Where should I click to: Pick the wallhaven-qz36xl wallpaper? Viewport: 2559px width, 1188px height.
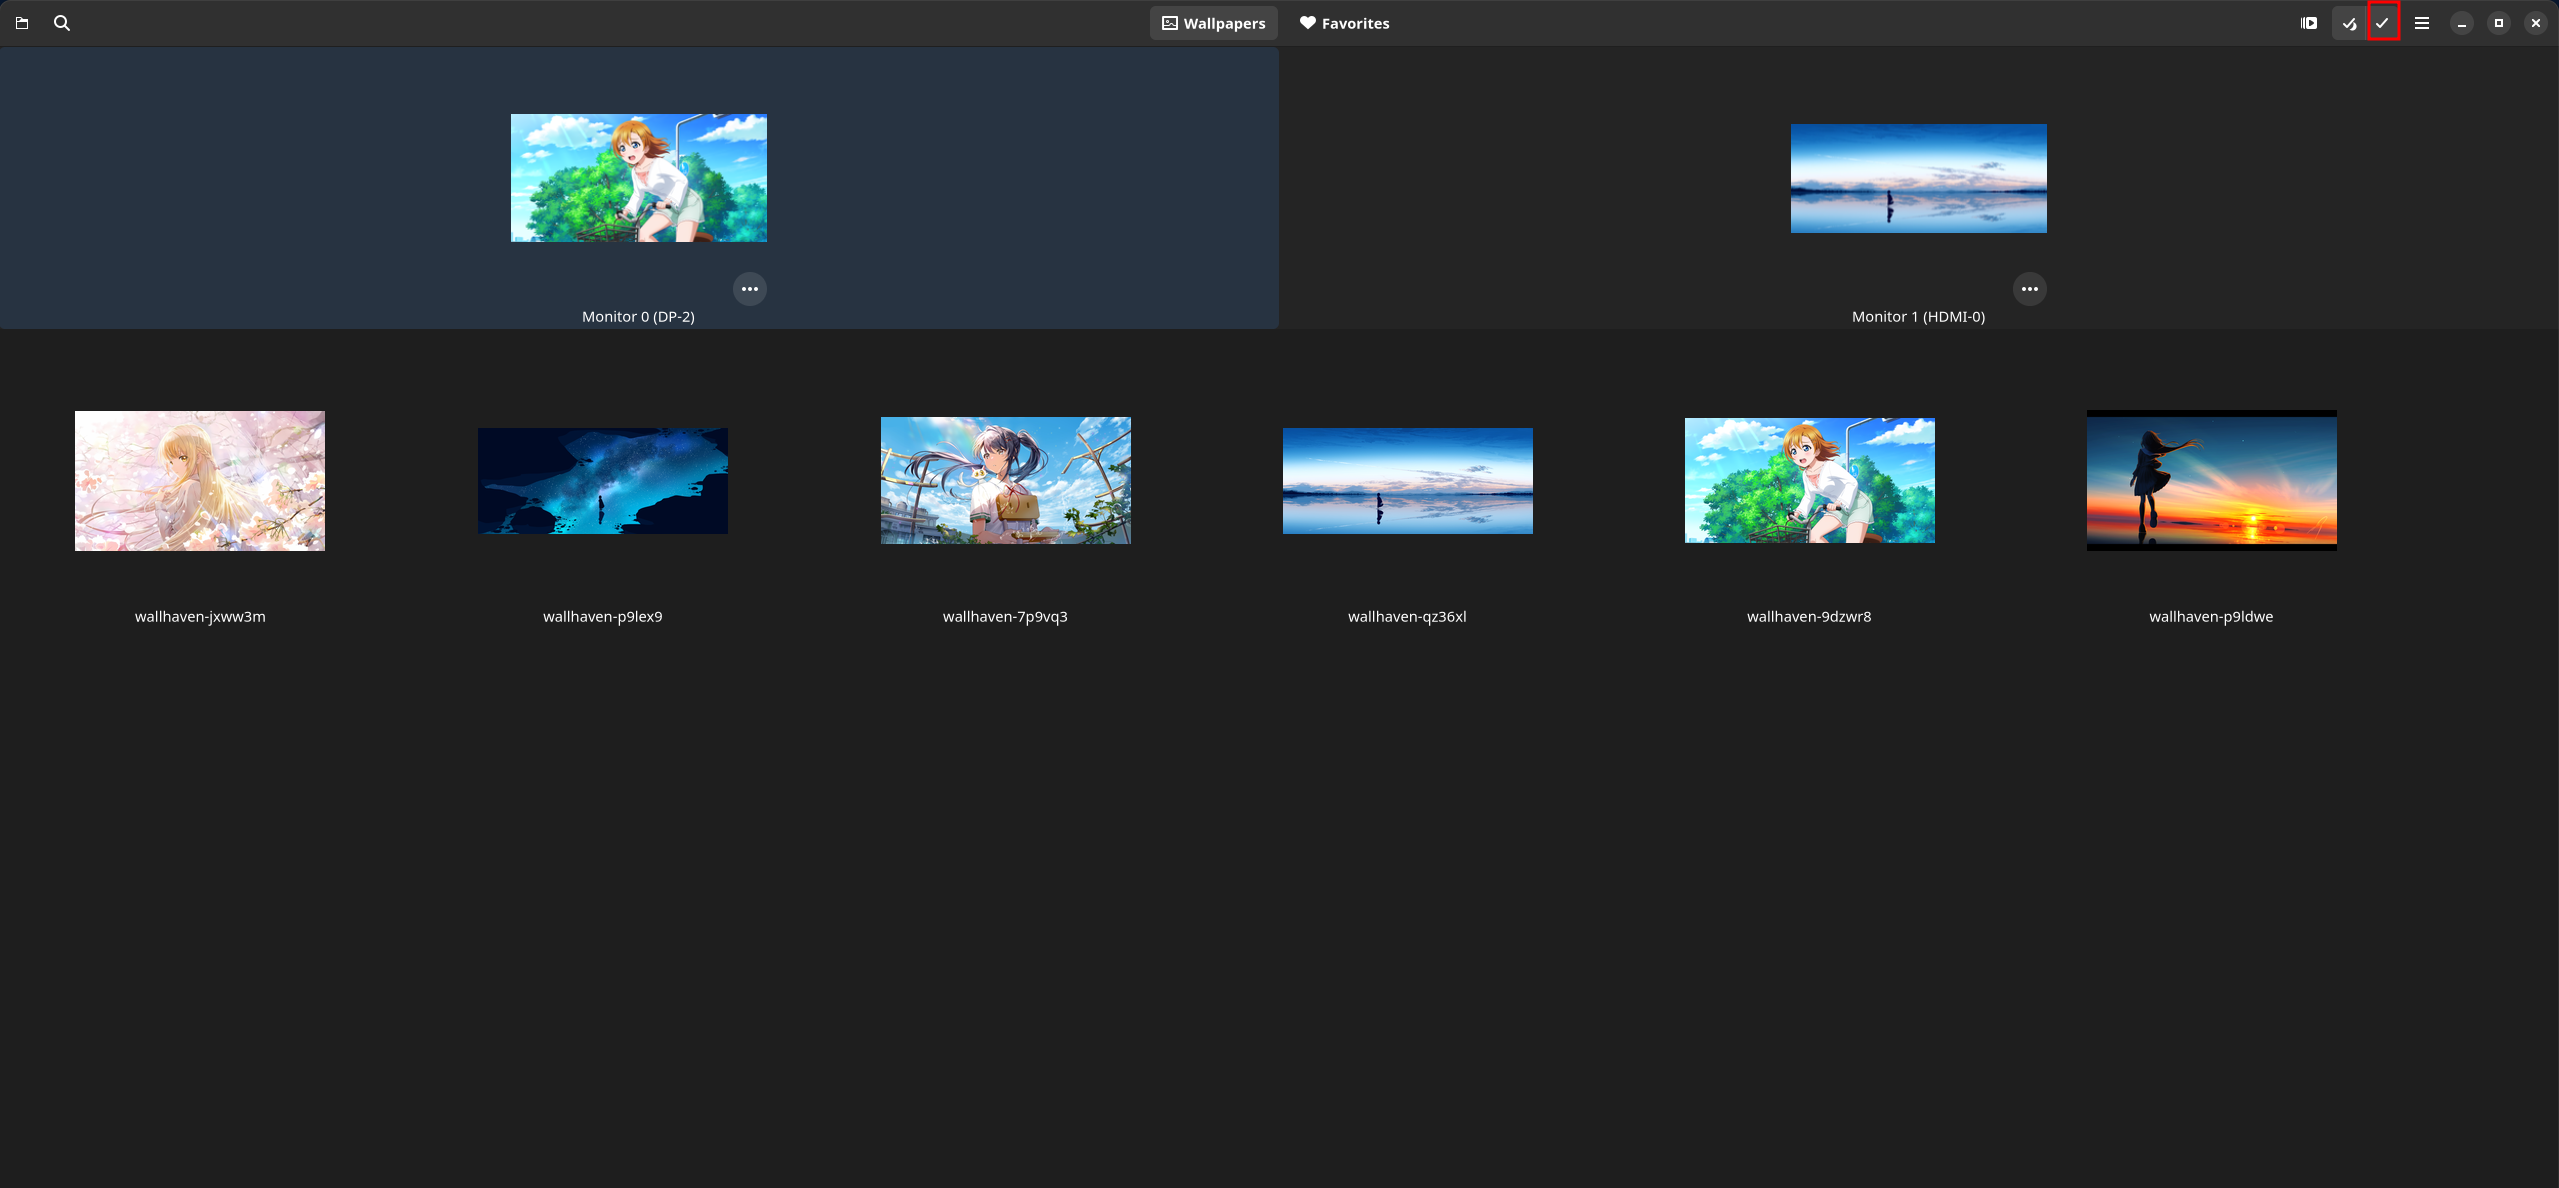pos(1407,480)
